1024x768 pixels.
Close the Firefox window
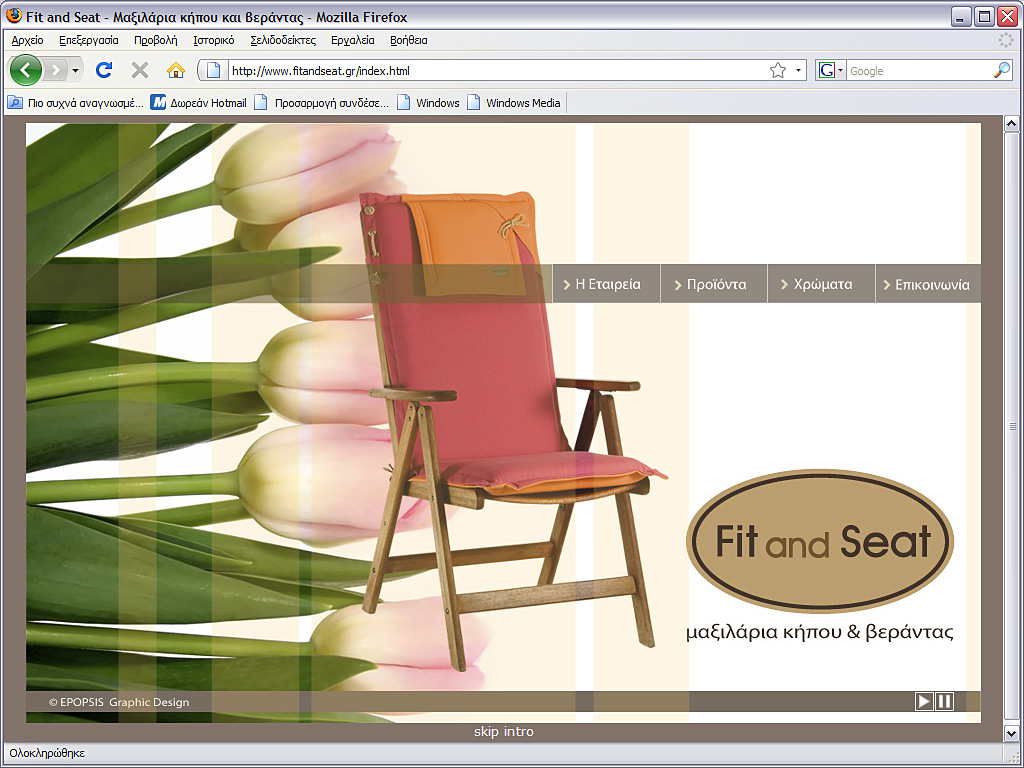tap(1008, 17)
